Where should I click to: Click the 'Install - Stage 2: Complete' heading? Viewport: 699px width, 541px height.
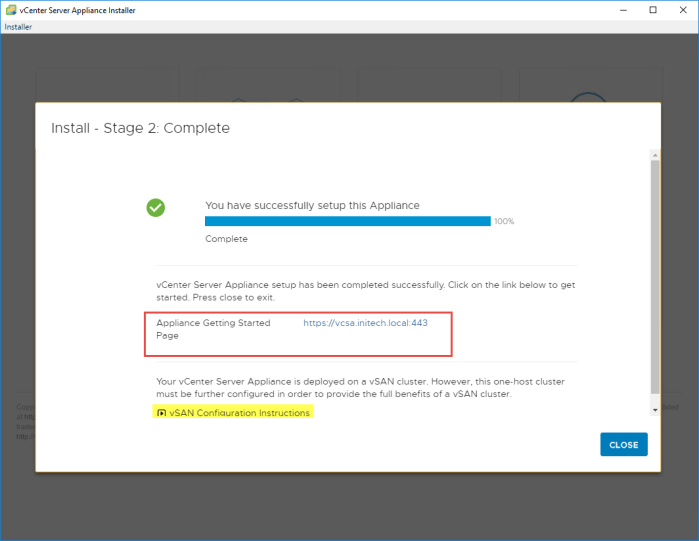(x=140, y=128)
